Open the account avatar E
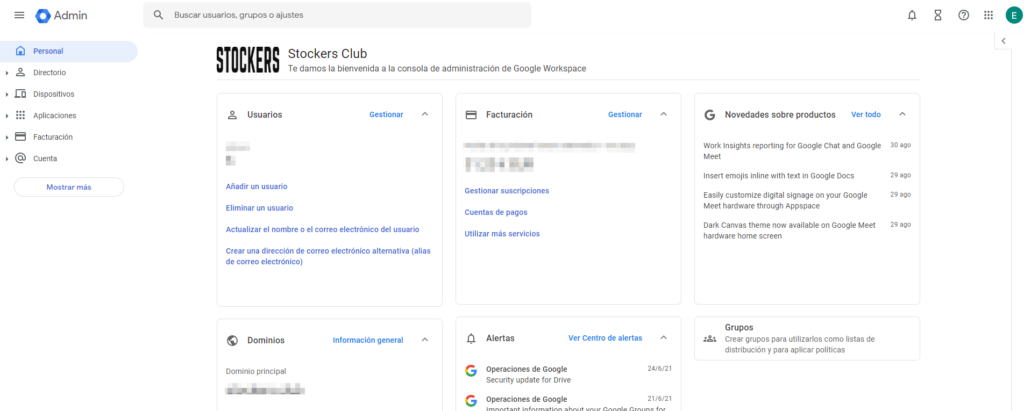 (x=1013, y=15)
